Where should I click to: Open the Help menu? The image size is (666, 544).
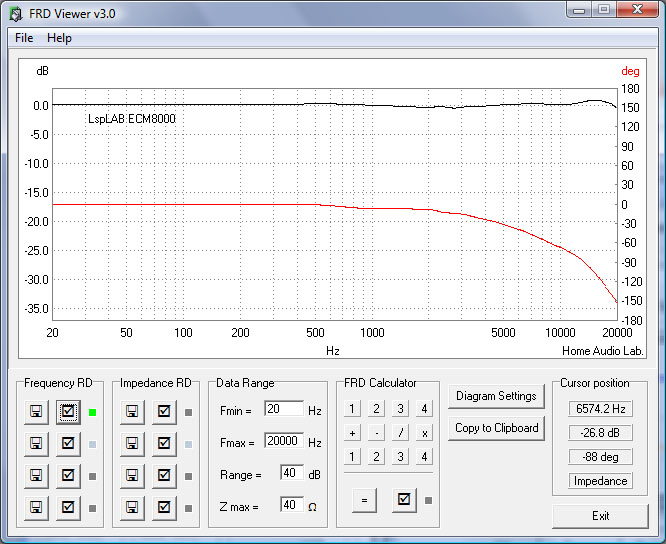[59, 38]
